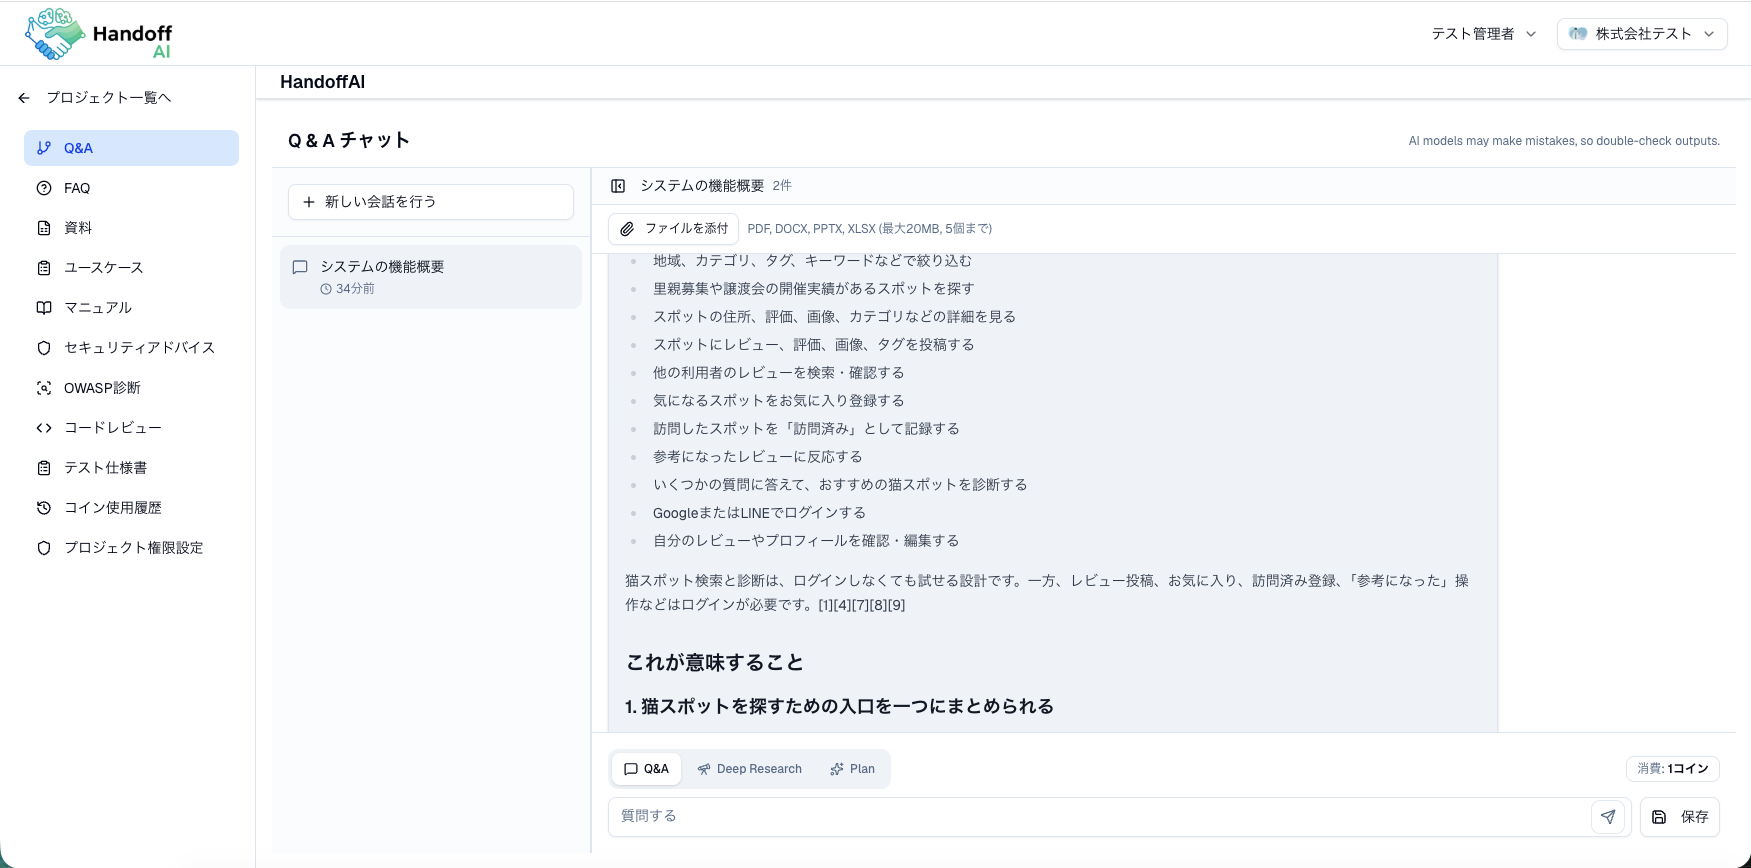
Task: Switch to Plan mode tab
Action: pos(852,769)
